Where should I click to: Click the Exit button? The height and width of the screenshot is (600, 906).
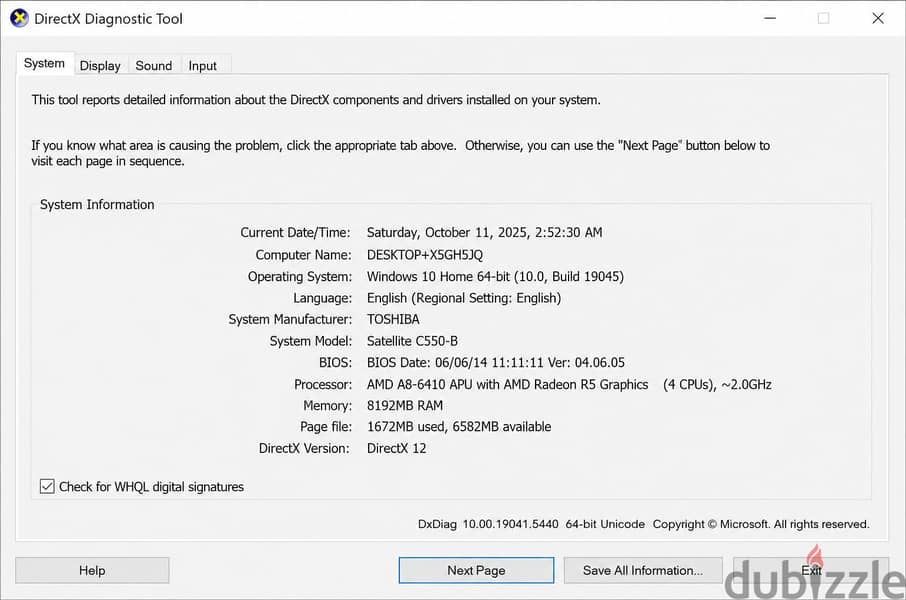coord(811,571)
